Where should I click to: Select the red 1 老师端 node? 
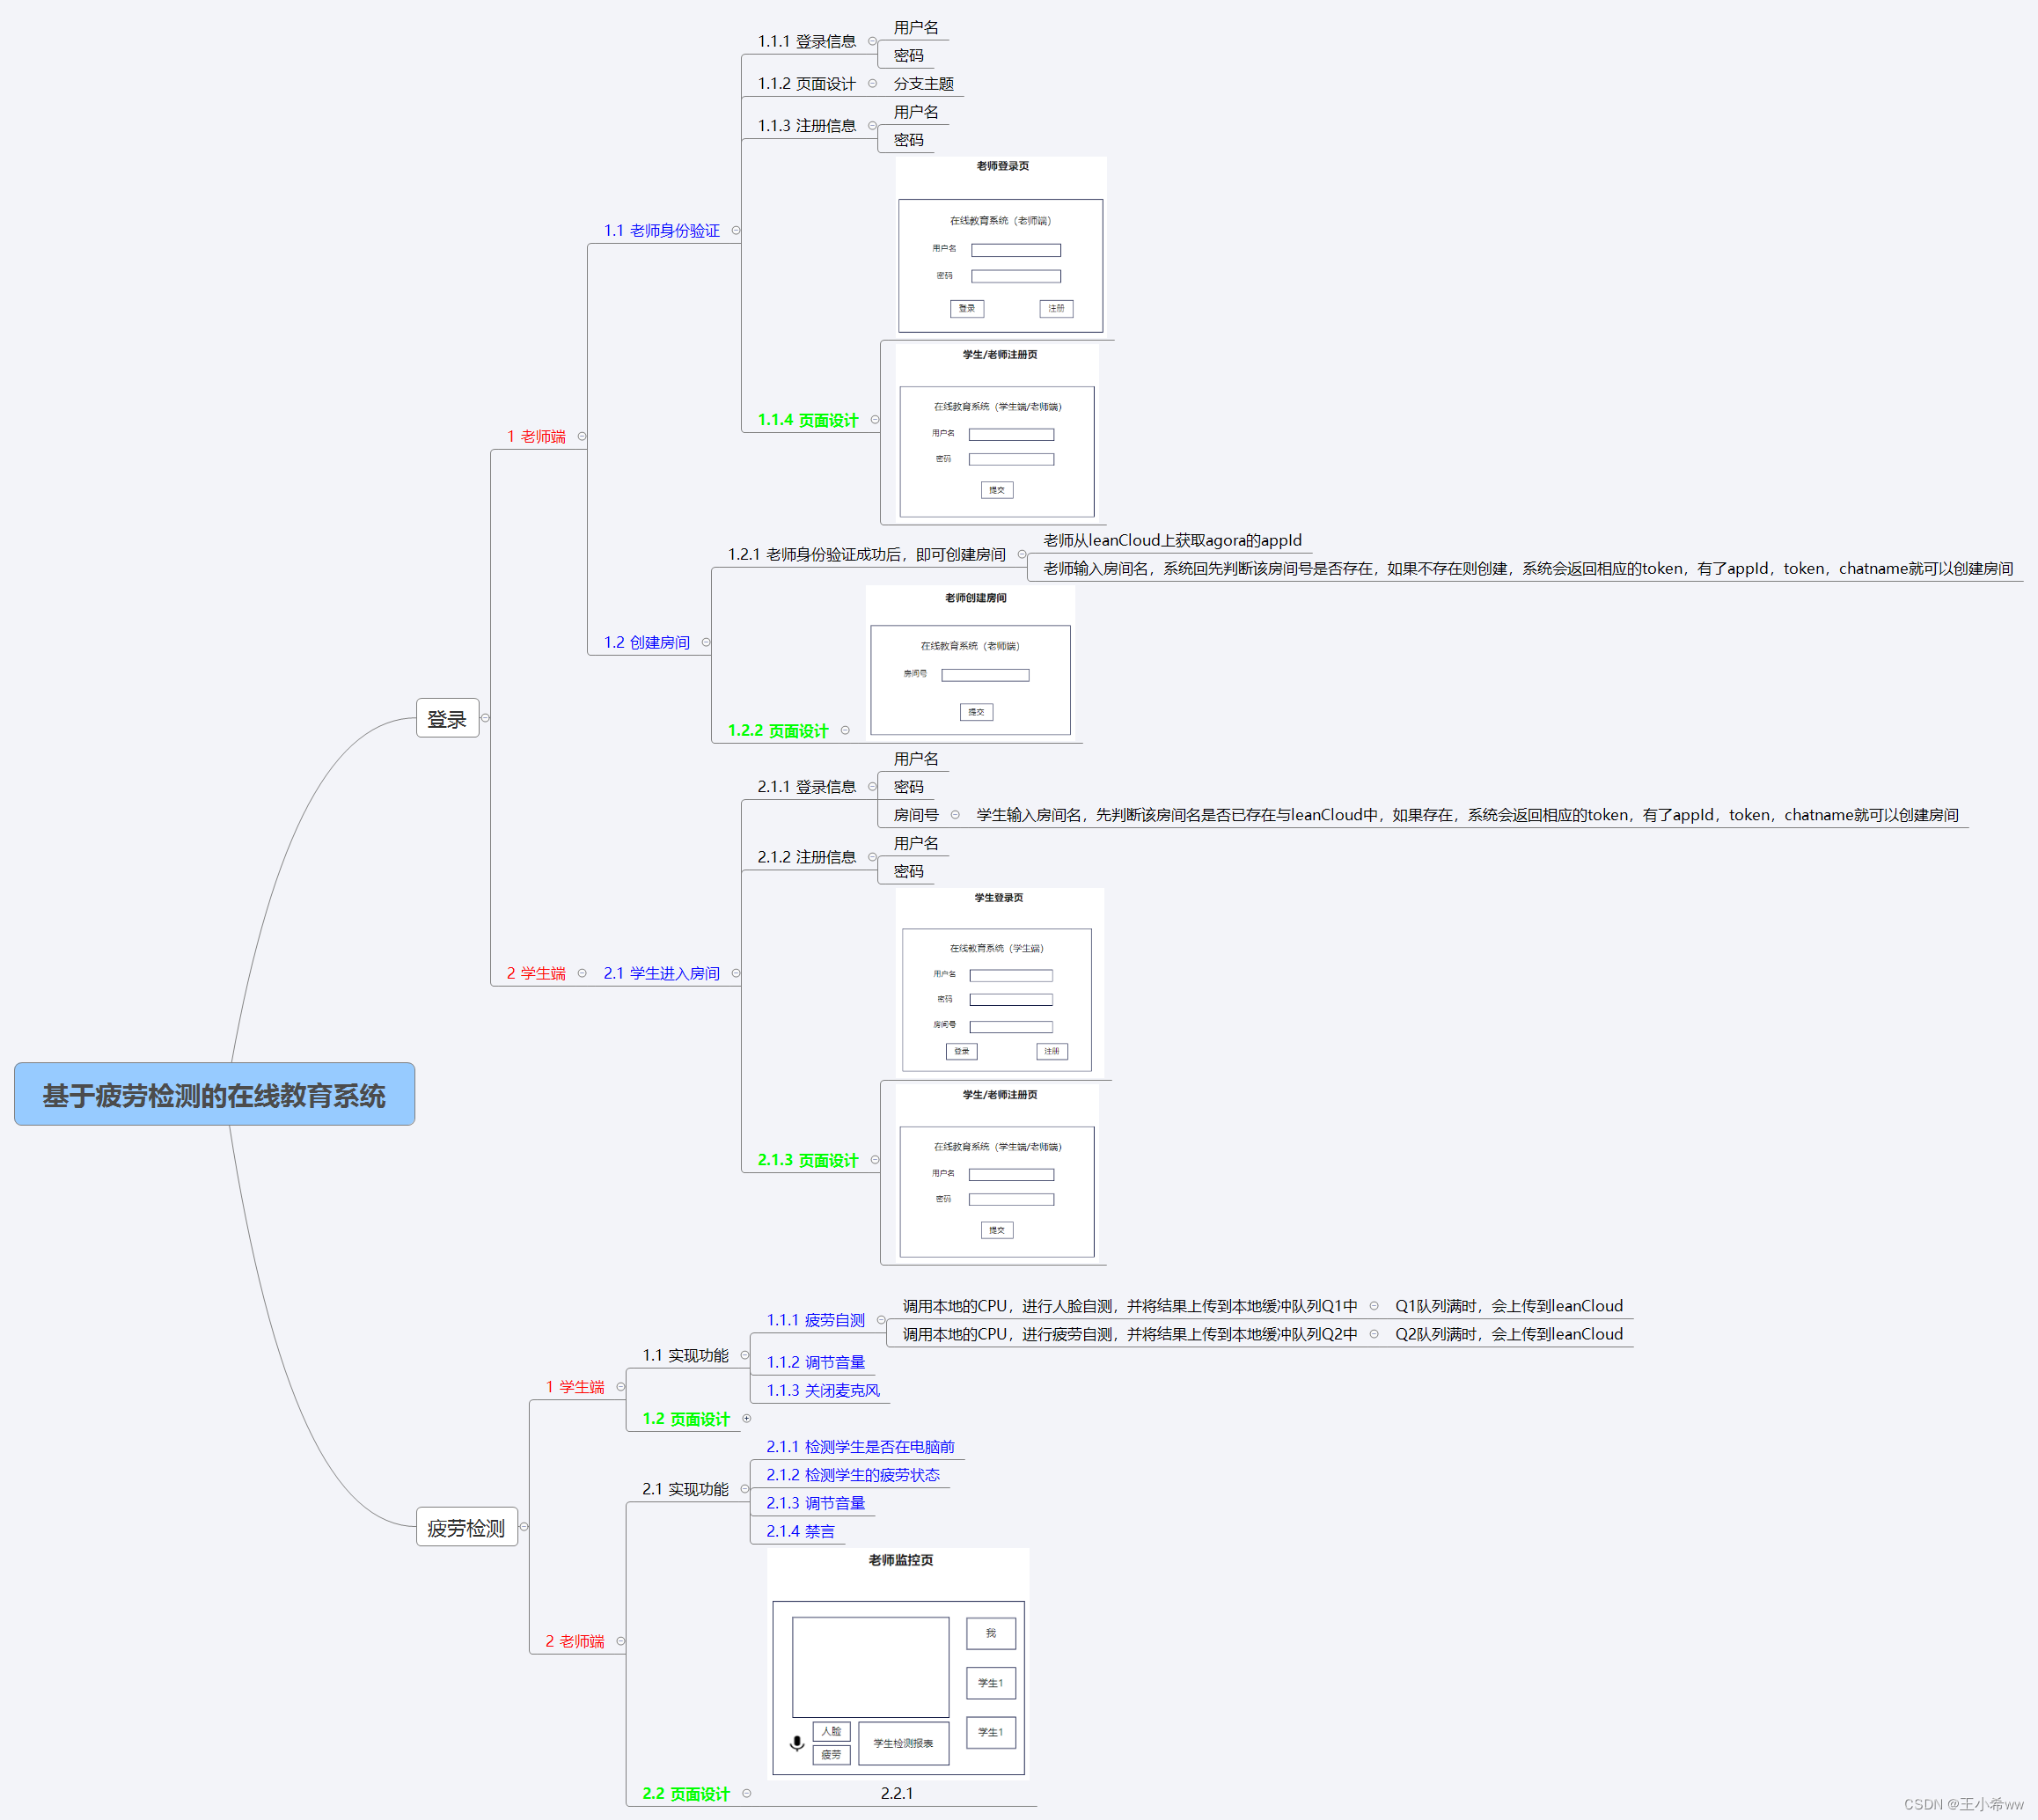coord(536,436)
